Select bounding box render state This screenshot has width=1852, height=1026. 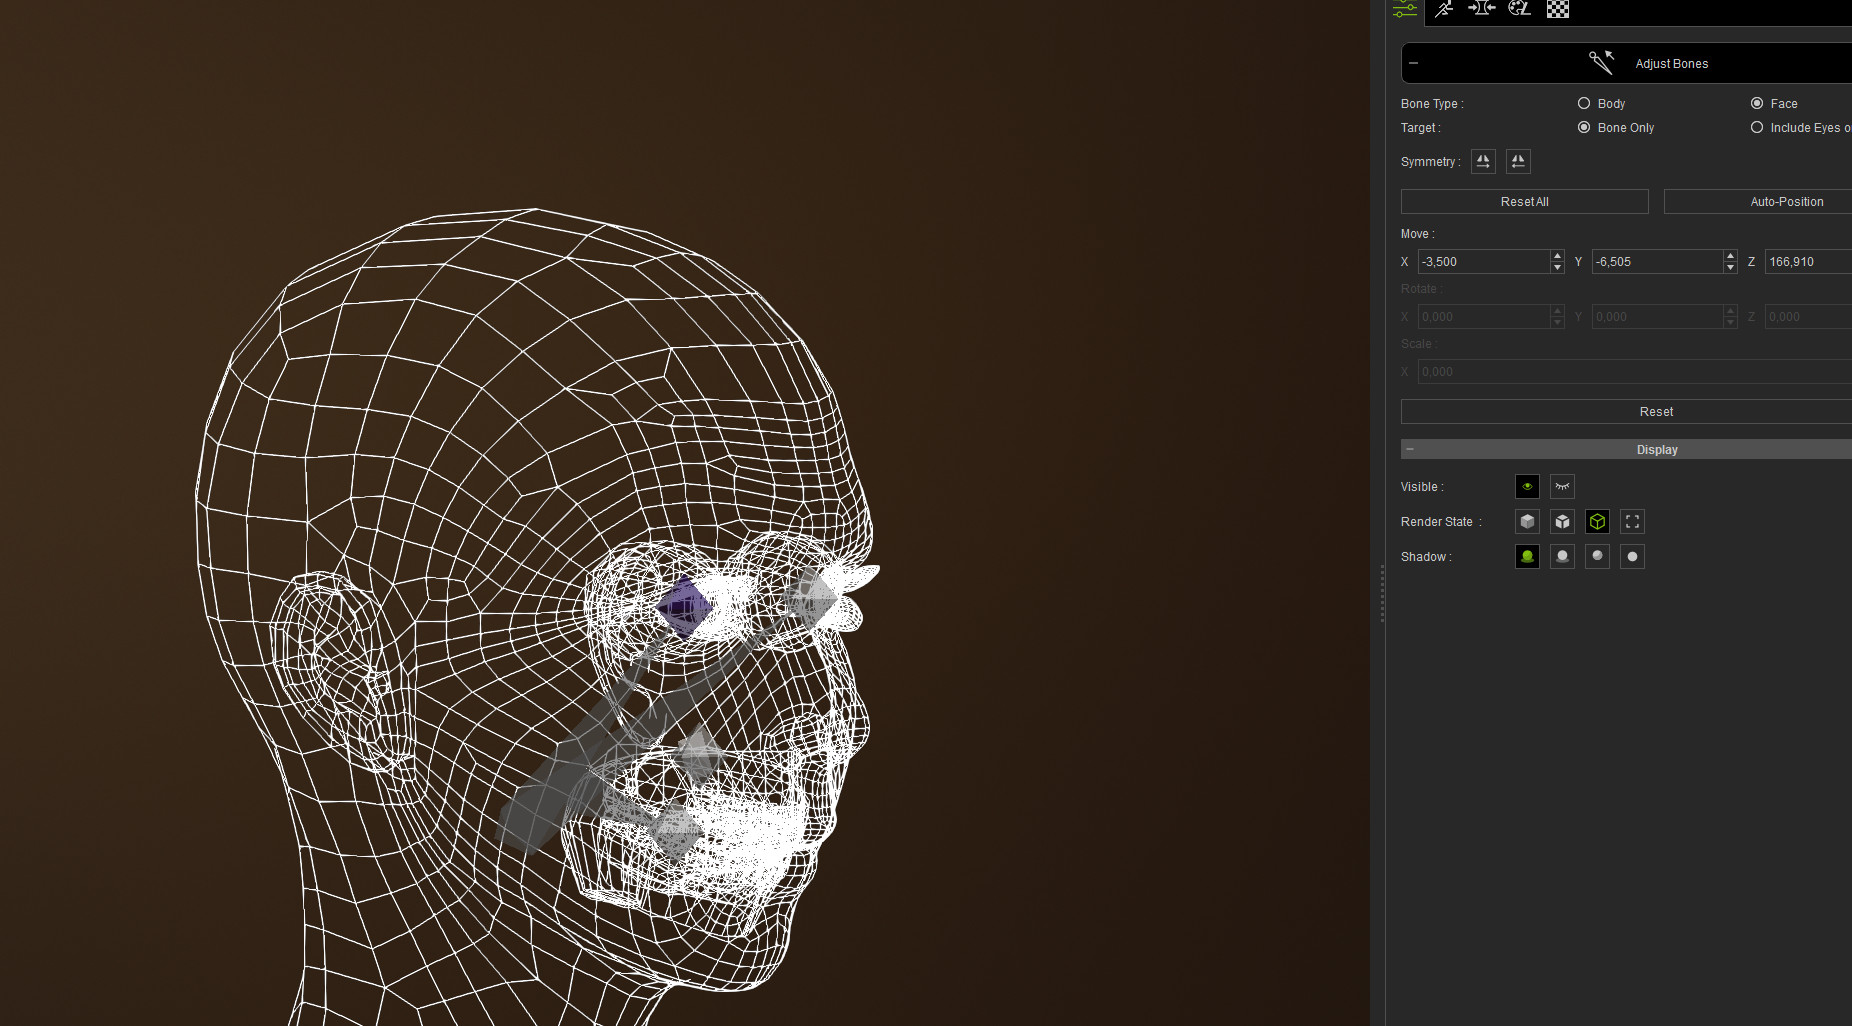(1632, 521)
